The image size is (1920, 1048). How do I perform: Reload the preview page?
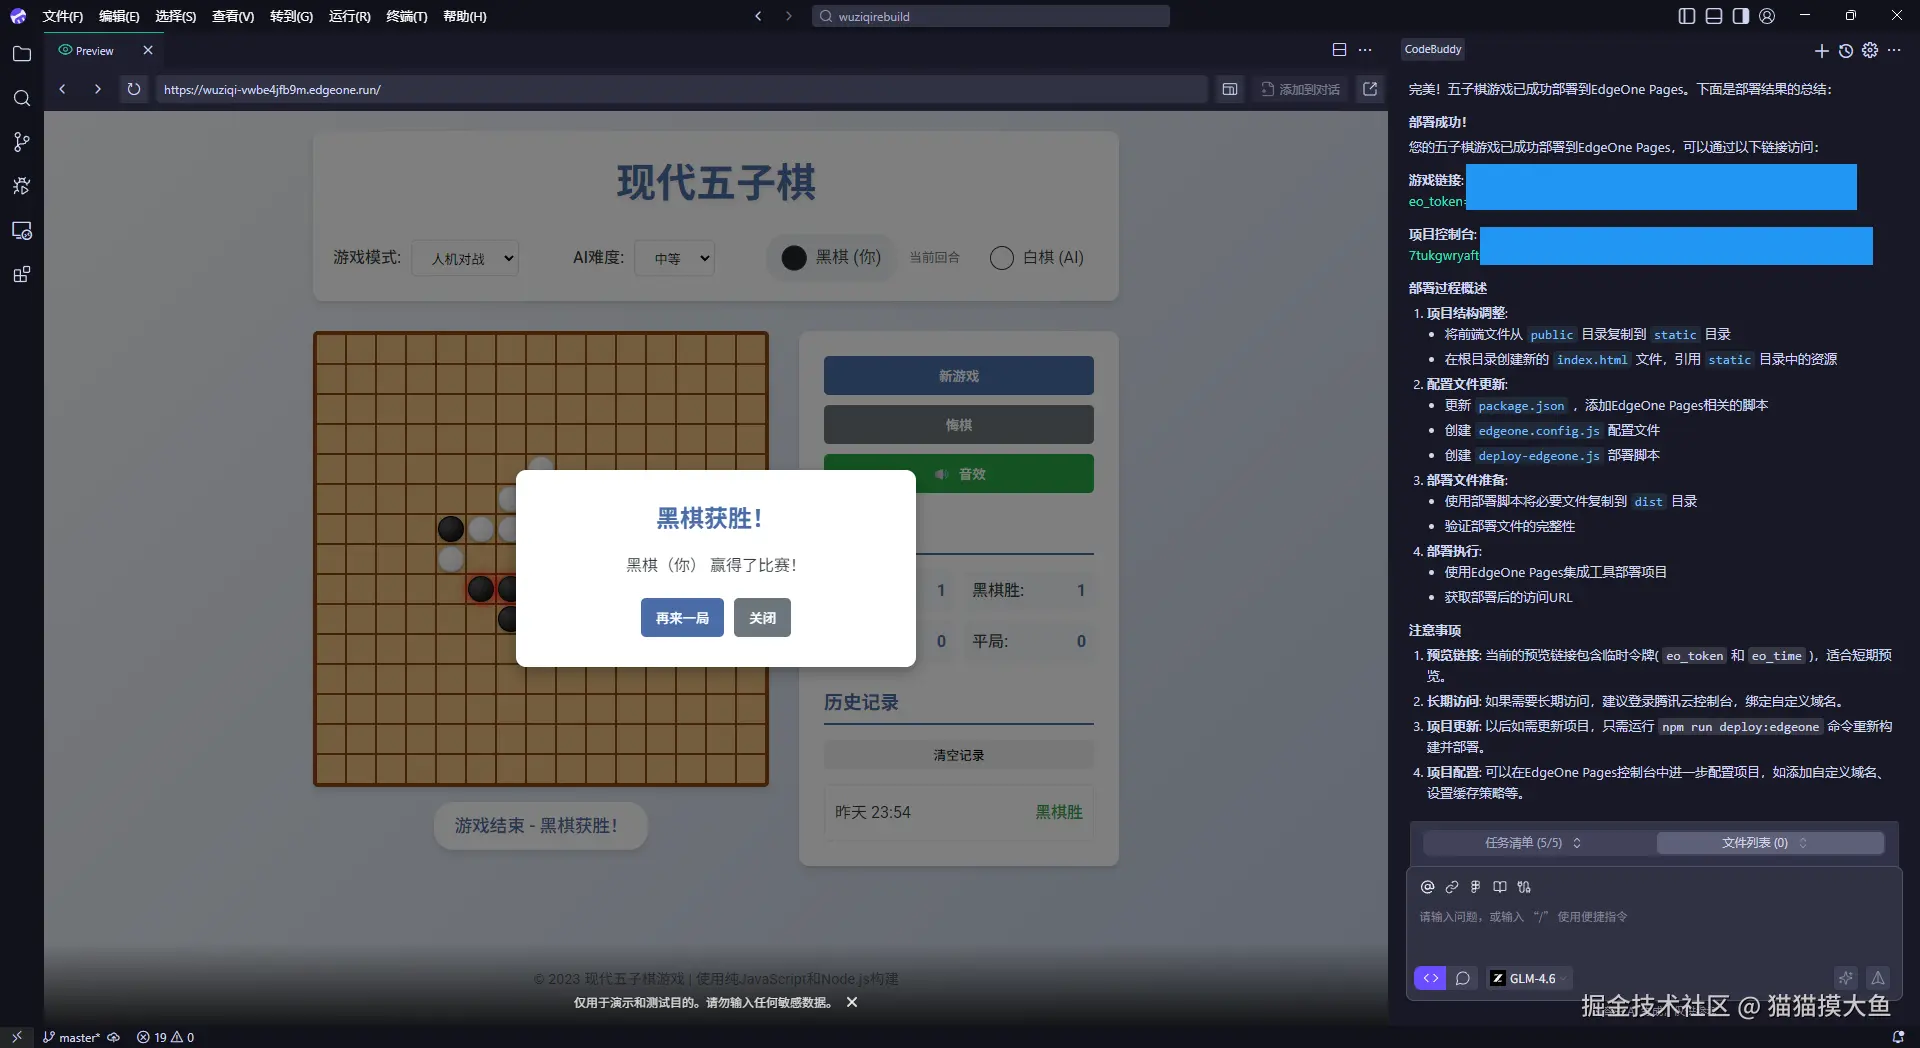pyautogui.click(x=133, y=89)
